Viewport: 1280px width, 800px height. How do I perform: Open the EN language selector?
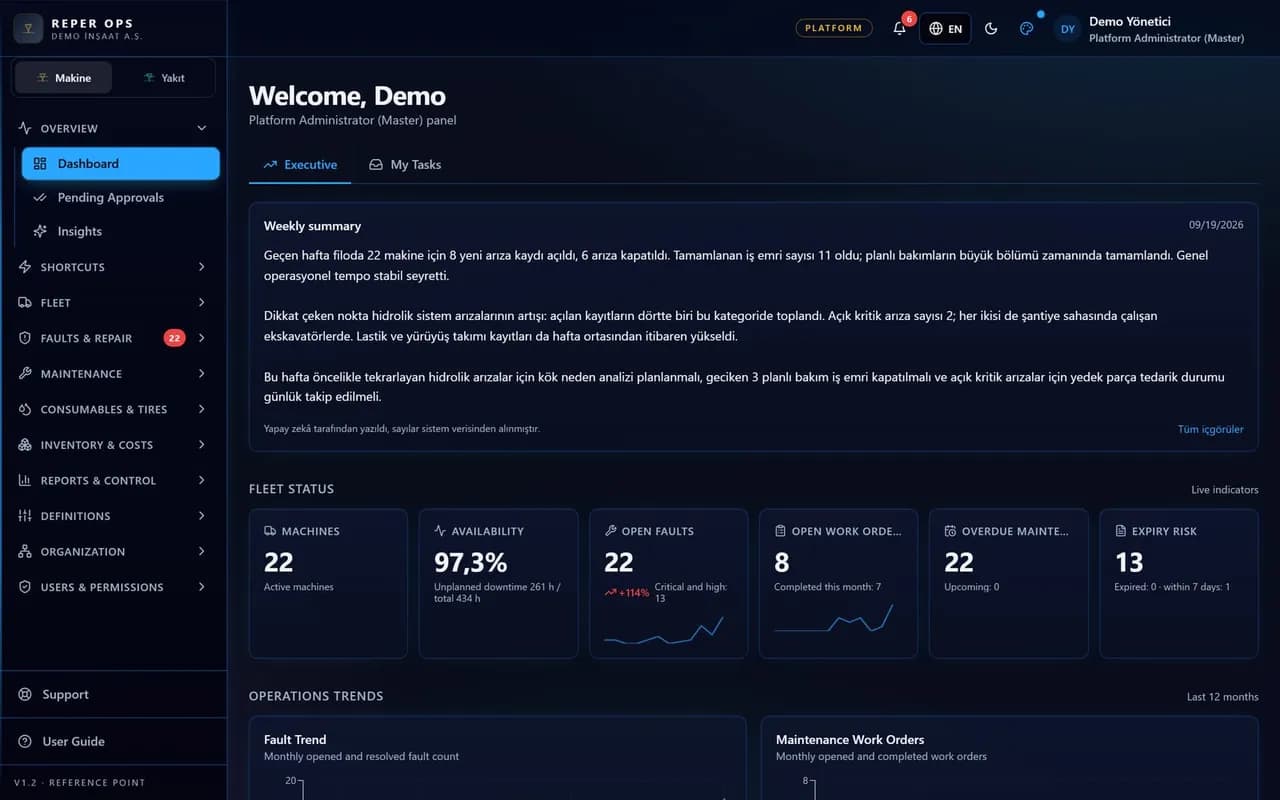(945, 28)
